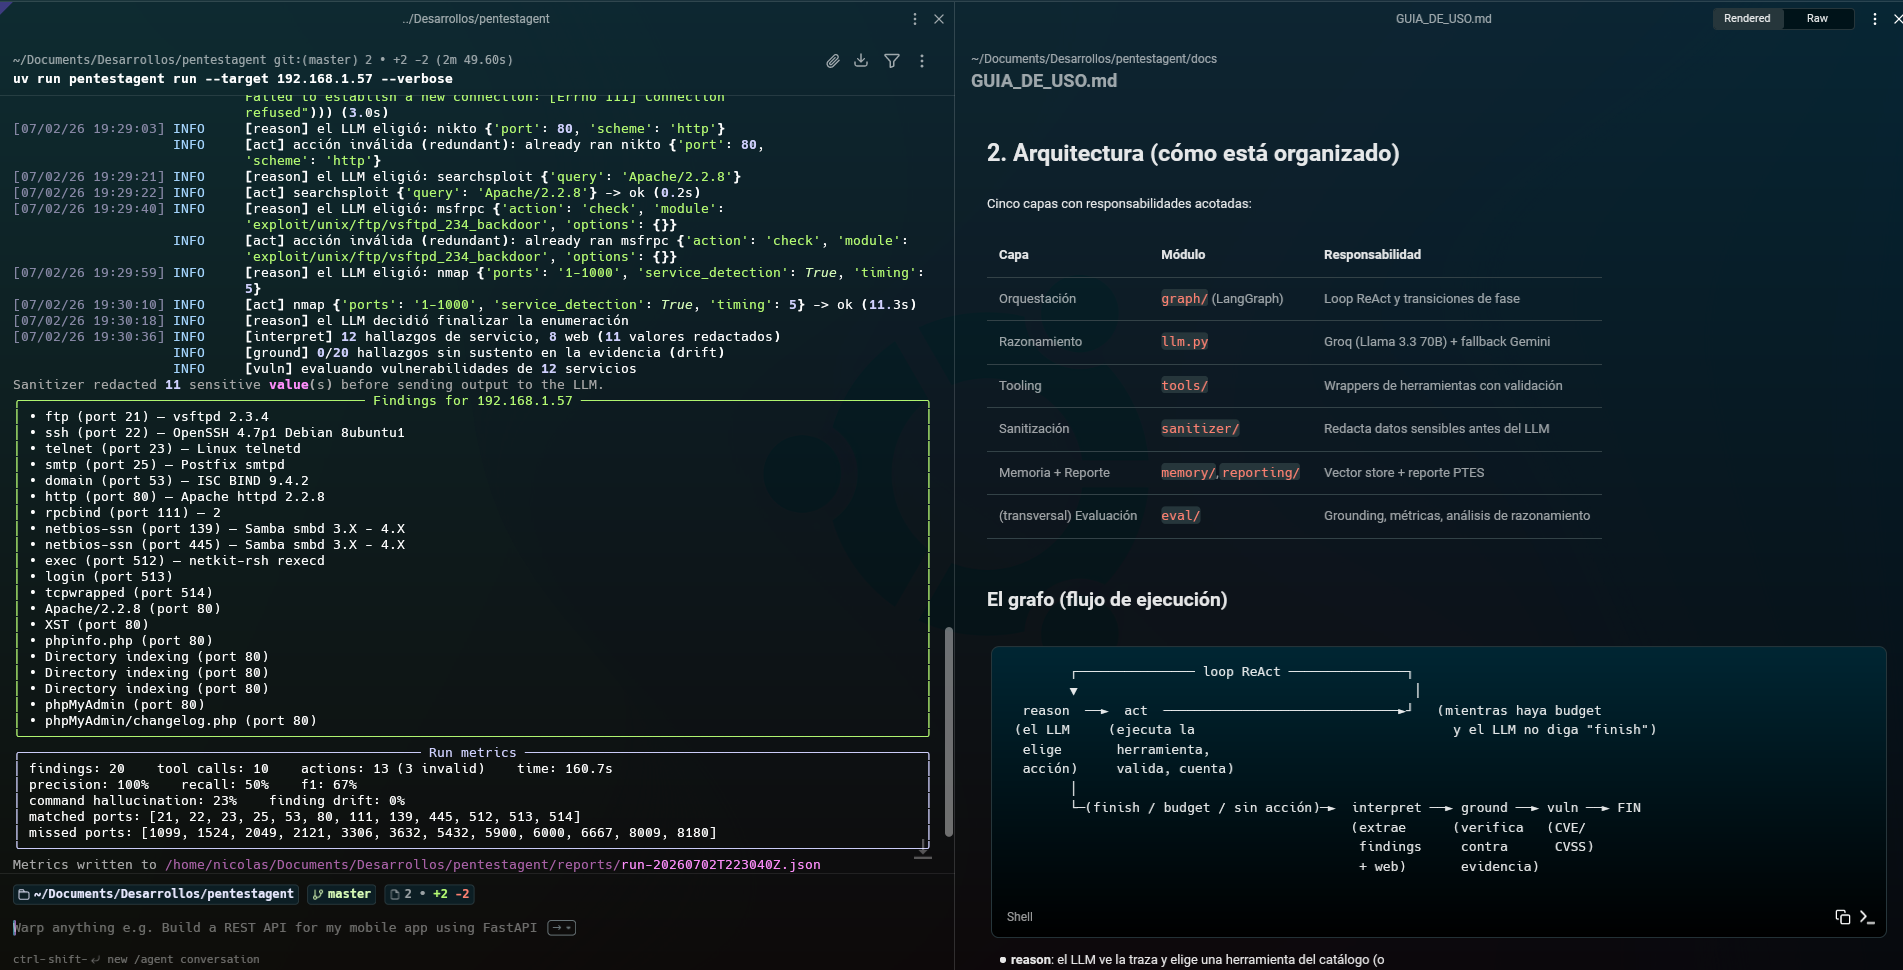Open the changed files chip showing +2 -2
Viewport: 1903px width, 970px height.
tap(429, 894)
